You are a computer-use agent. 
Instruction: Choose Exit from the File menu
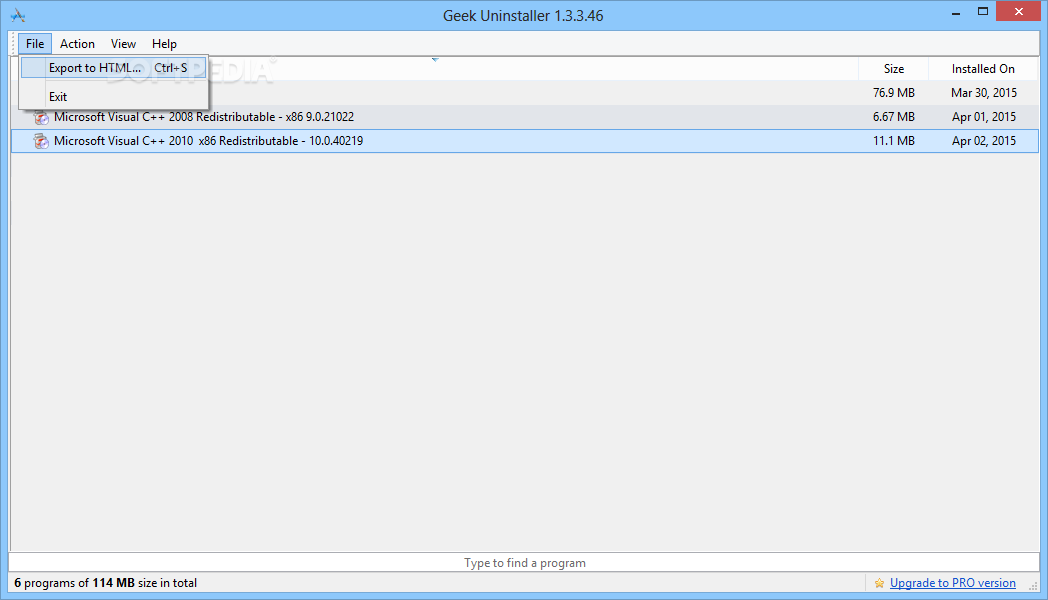114,96
